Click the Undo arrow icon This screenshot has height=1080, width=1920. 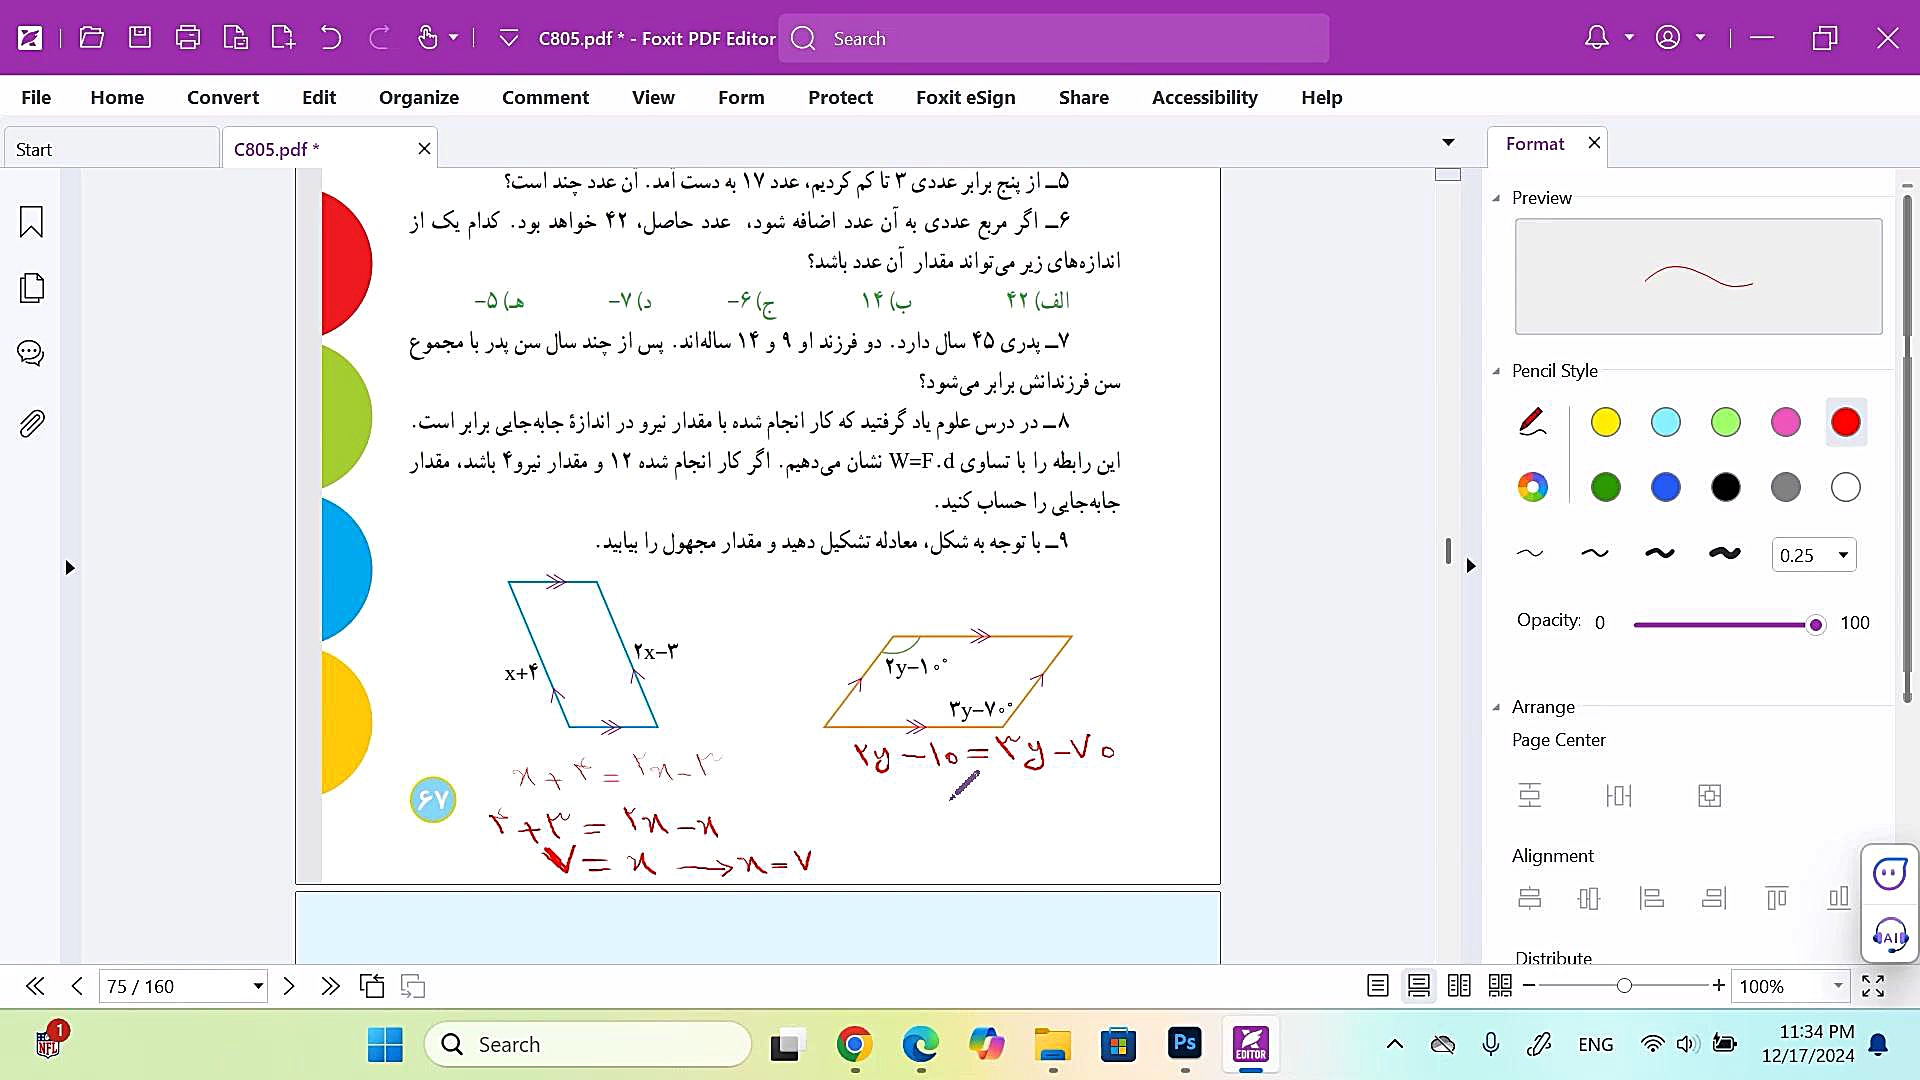coord(331,38)
